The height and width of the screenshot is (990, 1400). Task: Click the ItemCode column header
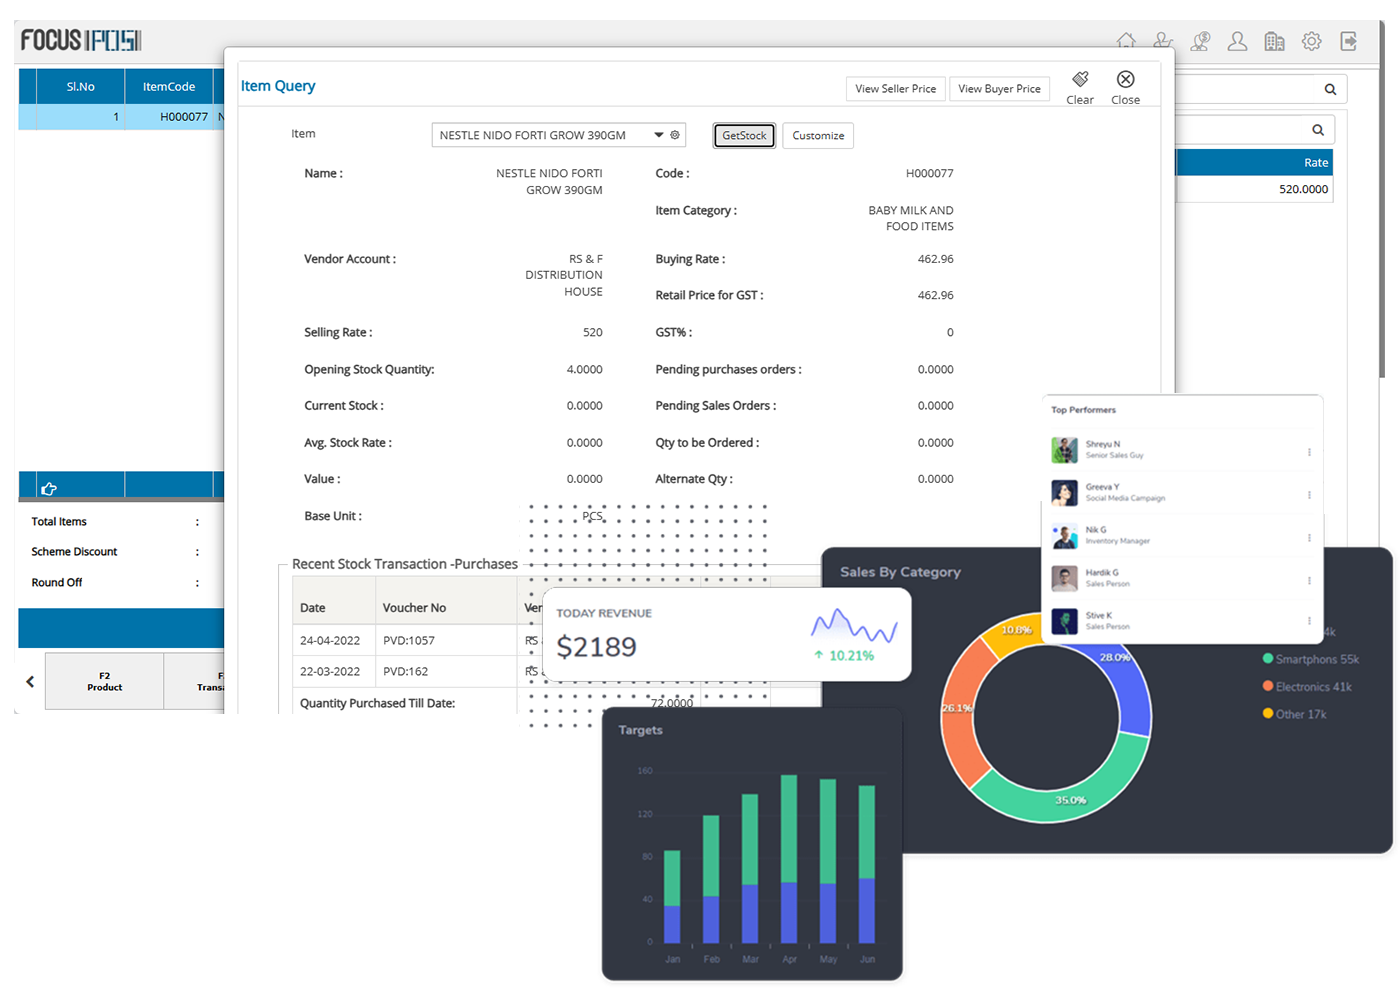[x=168, y=86]
